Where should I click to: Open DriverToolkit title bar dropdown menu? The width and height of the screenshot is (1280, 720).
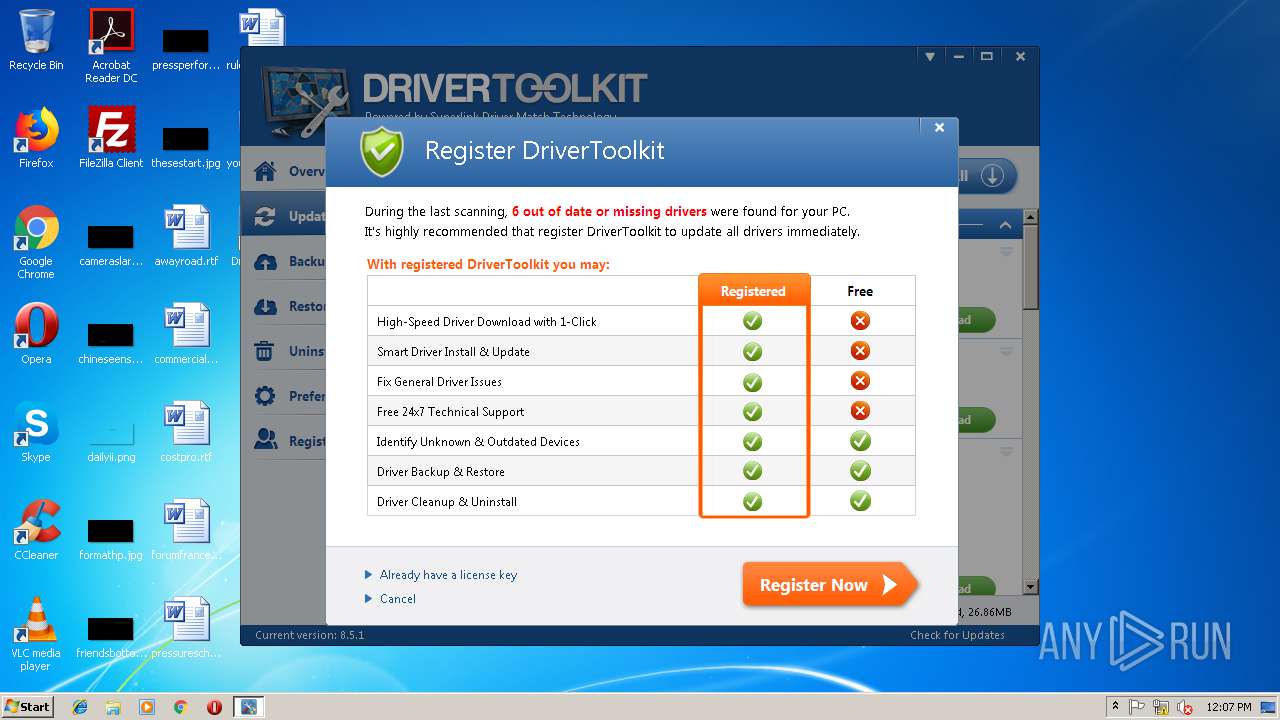point(930,57)
